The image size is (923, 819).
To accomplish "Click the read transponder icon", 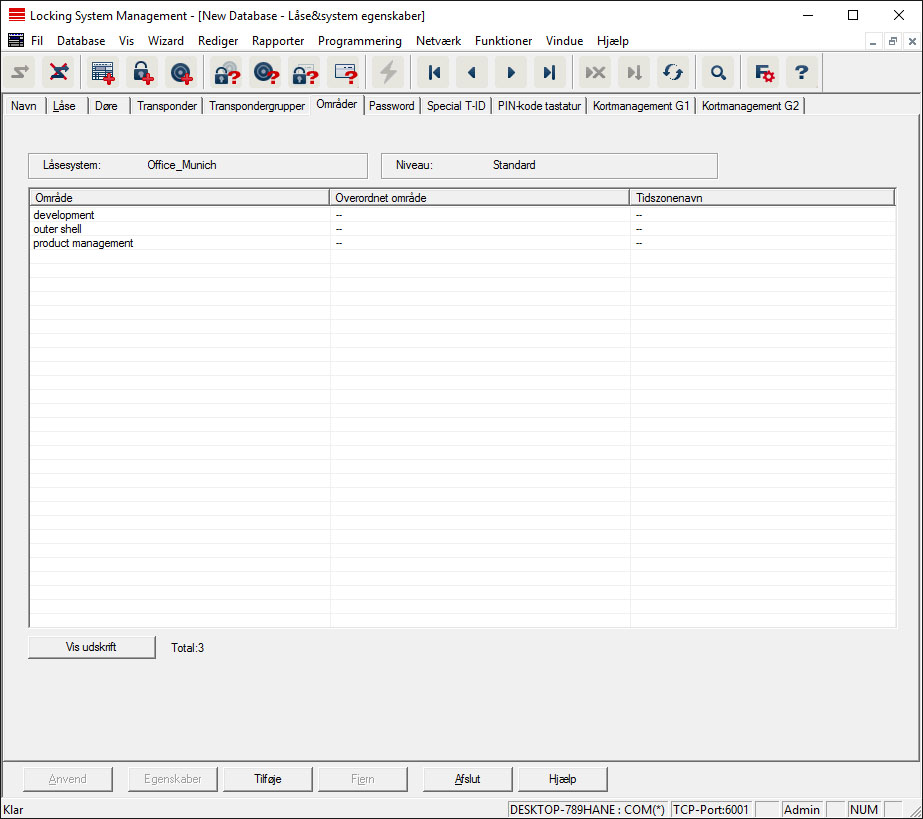I will (265, 72).
